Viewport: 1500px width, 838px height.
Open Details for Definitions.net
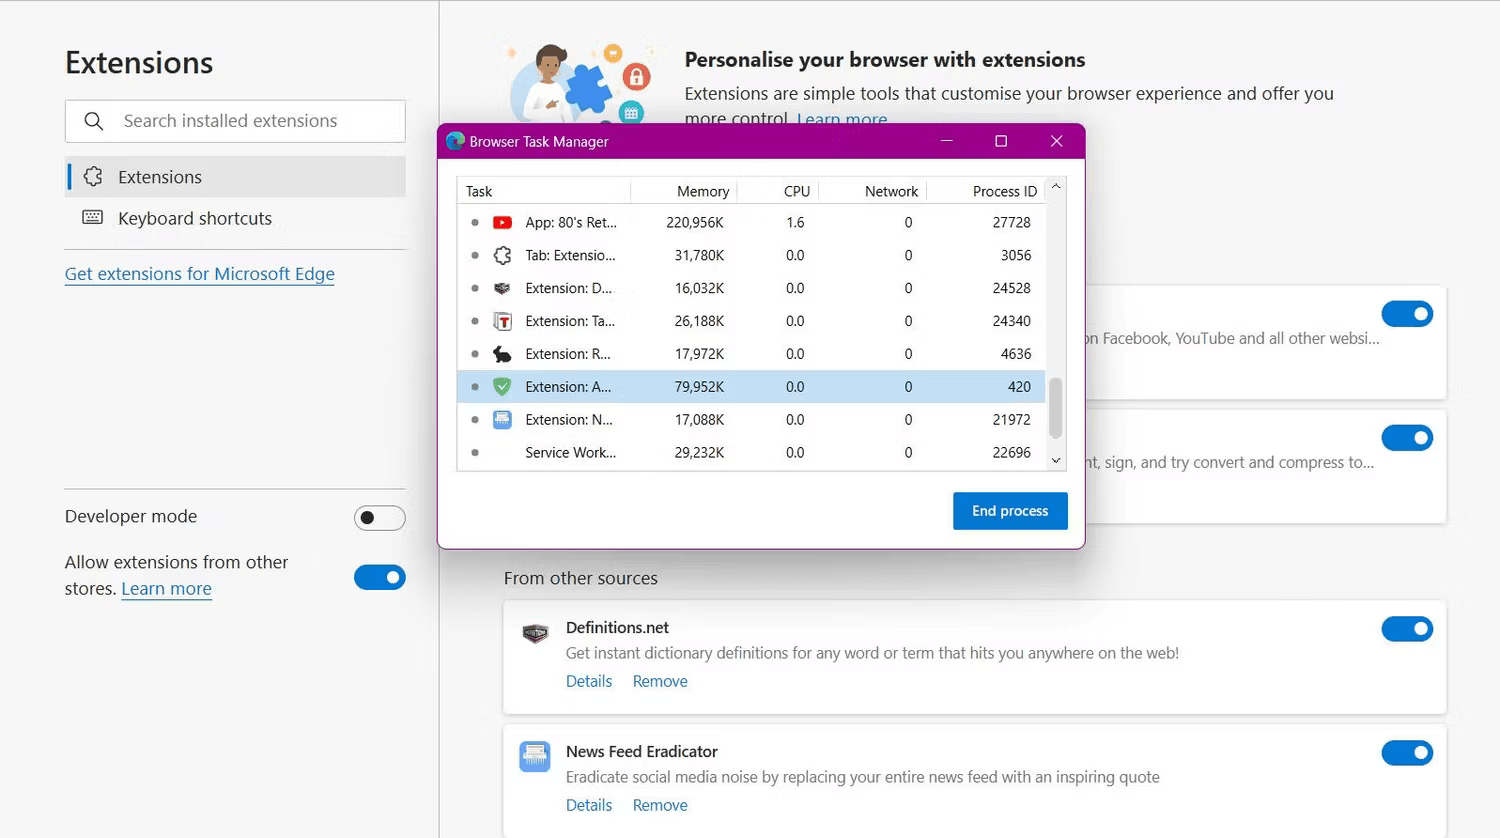[x=589, y=681]
